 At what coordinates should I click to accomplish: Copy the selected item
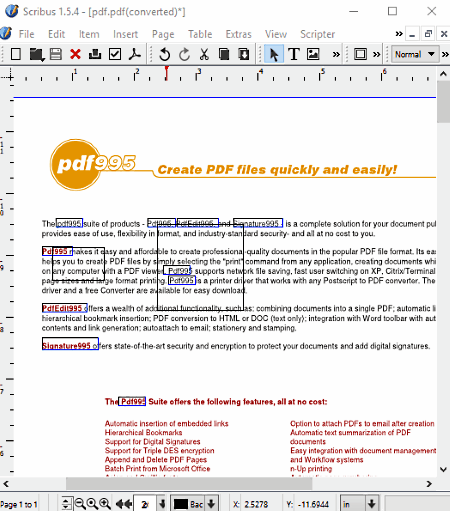tap(224, 54)
